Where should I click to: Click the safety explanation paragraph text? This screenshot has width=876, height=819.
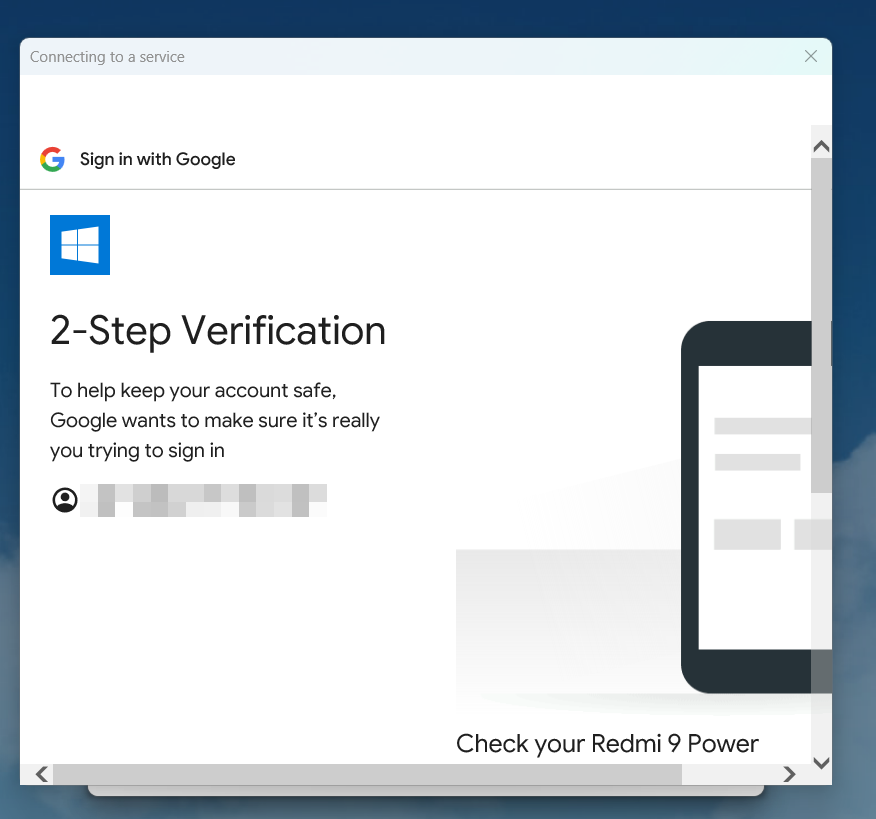pos(215,420)
